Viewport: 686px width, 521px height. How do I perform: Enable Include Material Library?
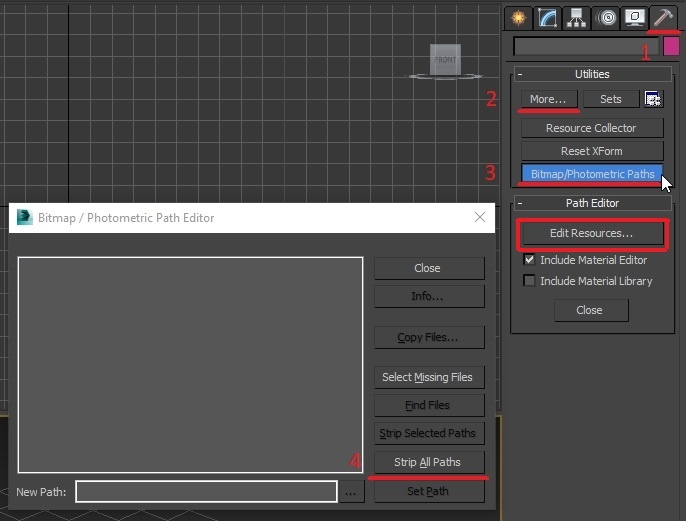coord(529,280)
